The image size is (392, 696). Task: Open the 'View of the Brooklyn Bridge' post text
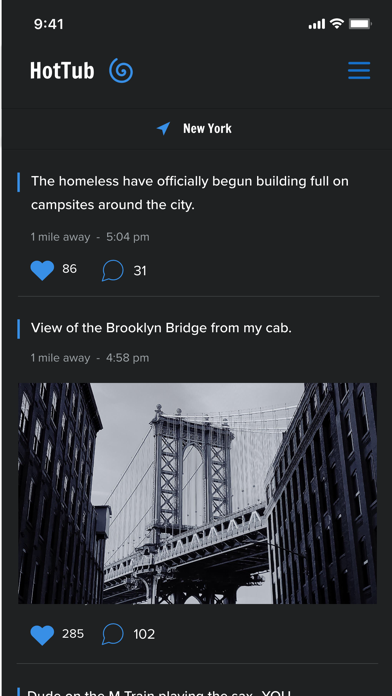(161, 328)
